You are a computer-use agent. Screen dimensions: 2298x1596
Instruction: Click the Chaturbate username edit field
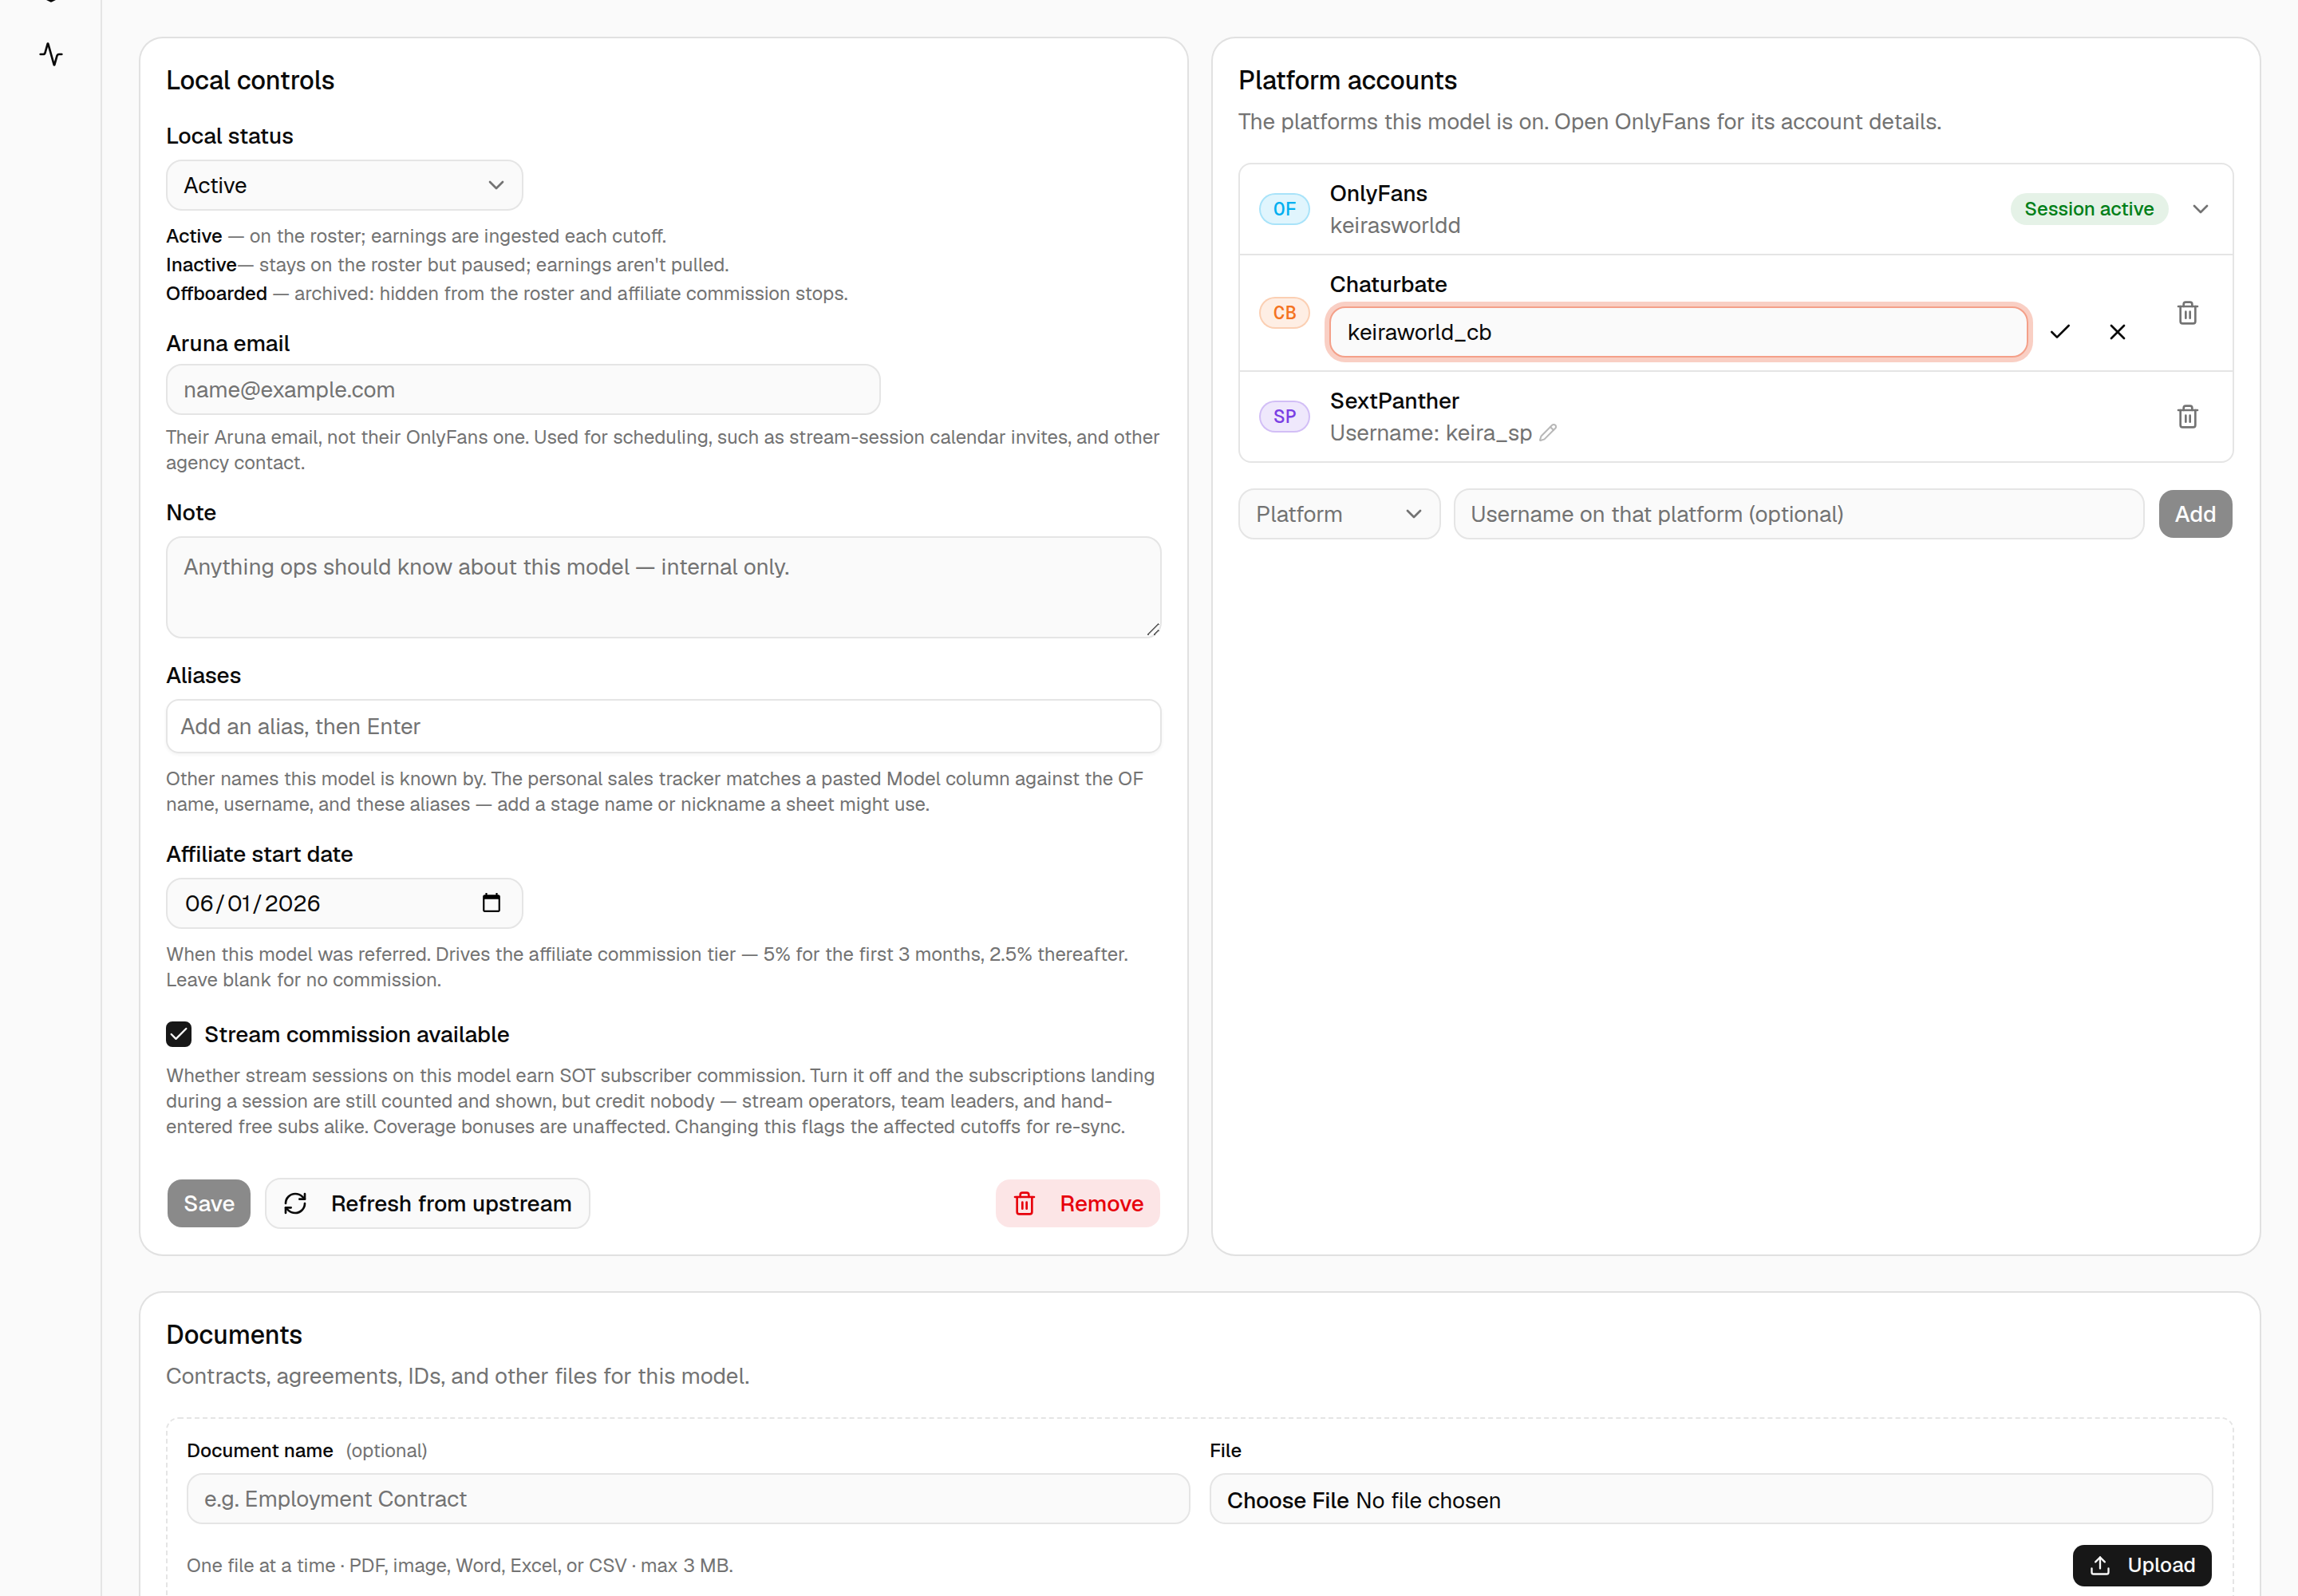tap(1678, 332)
